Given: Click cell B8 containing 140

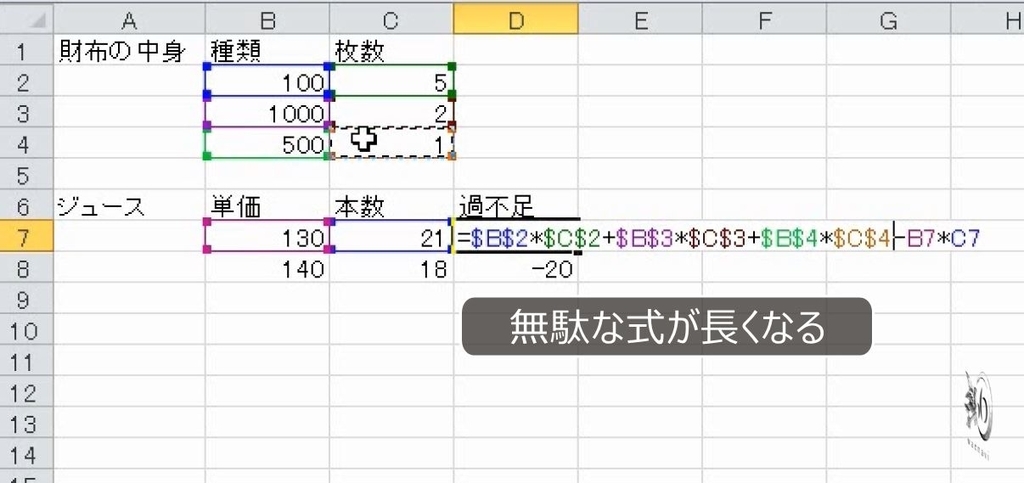Looking at the screenshot, I should point(267,269).
